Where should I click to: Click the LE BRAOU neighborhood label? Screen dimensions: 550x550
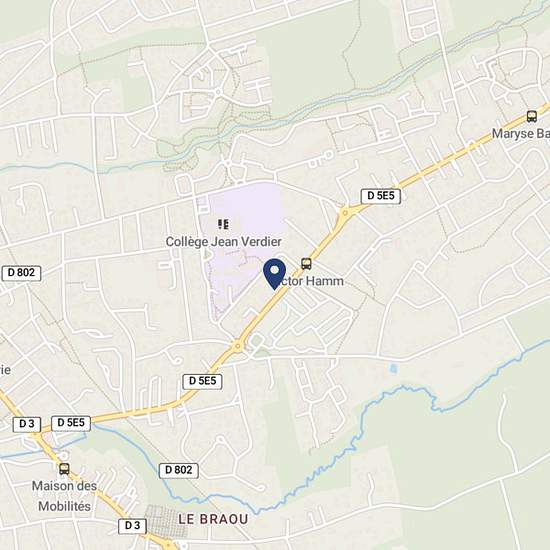pyautogui.click(x=213, y=519)
